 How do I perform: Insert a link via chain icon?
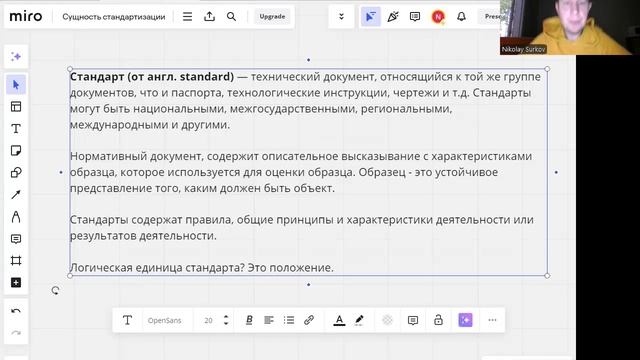tap(309, 320)
